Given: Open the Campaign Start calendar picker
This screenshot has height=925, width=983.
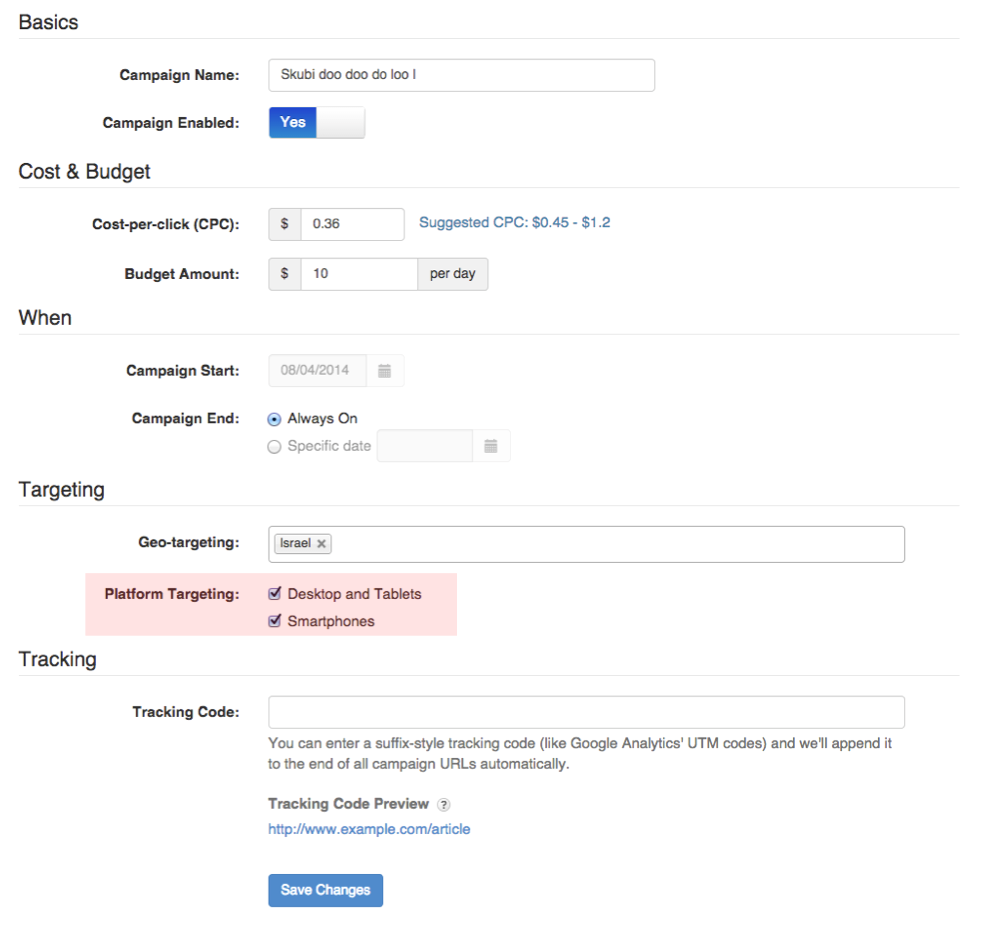Looking at the screenshot, I should click(x=385, y=371).
